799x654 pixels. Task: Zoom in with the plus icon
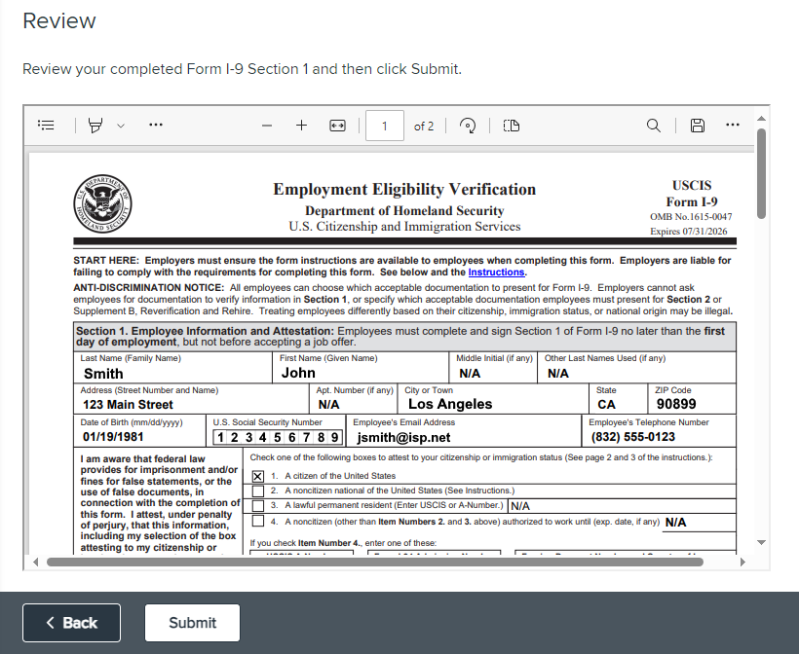tap(301, 125)
